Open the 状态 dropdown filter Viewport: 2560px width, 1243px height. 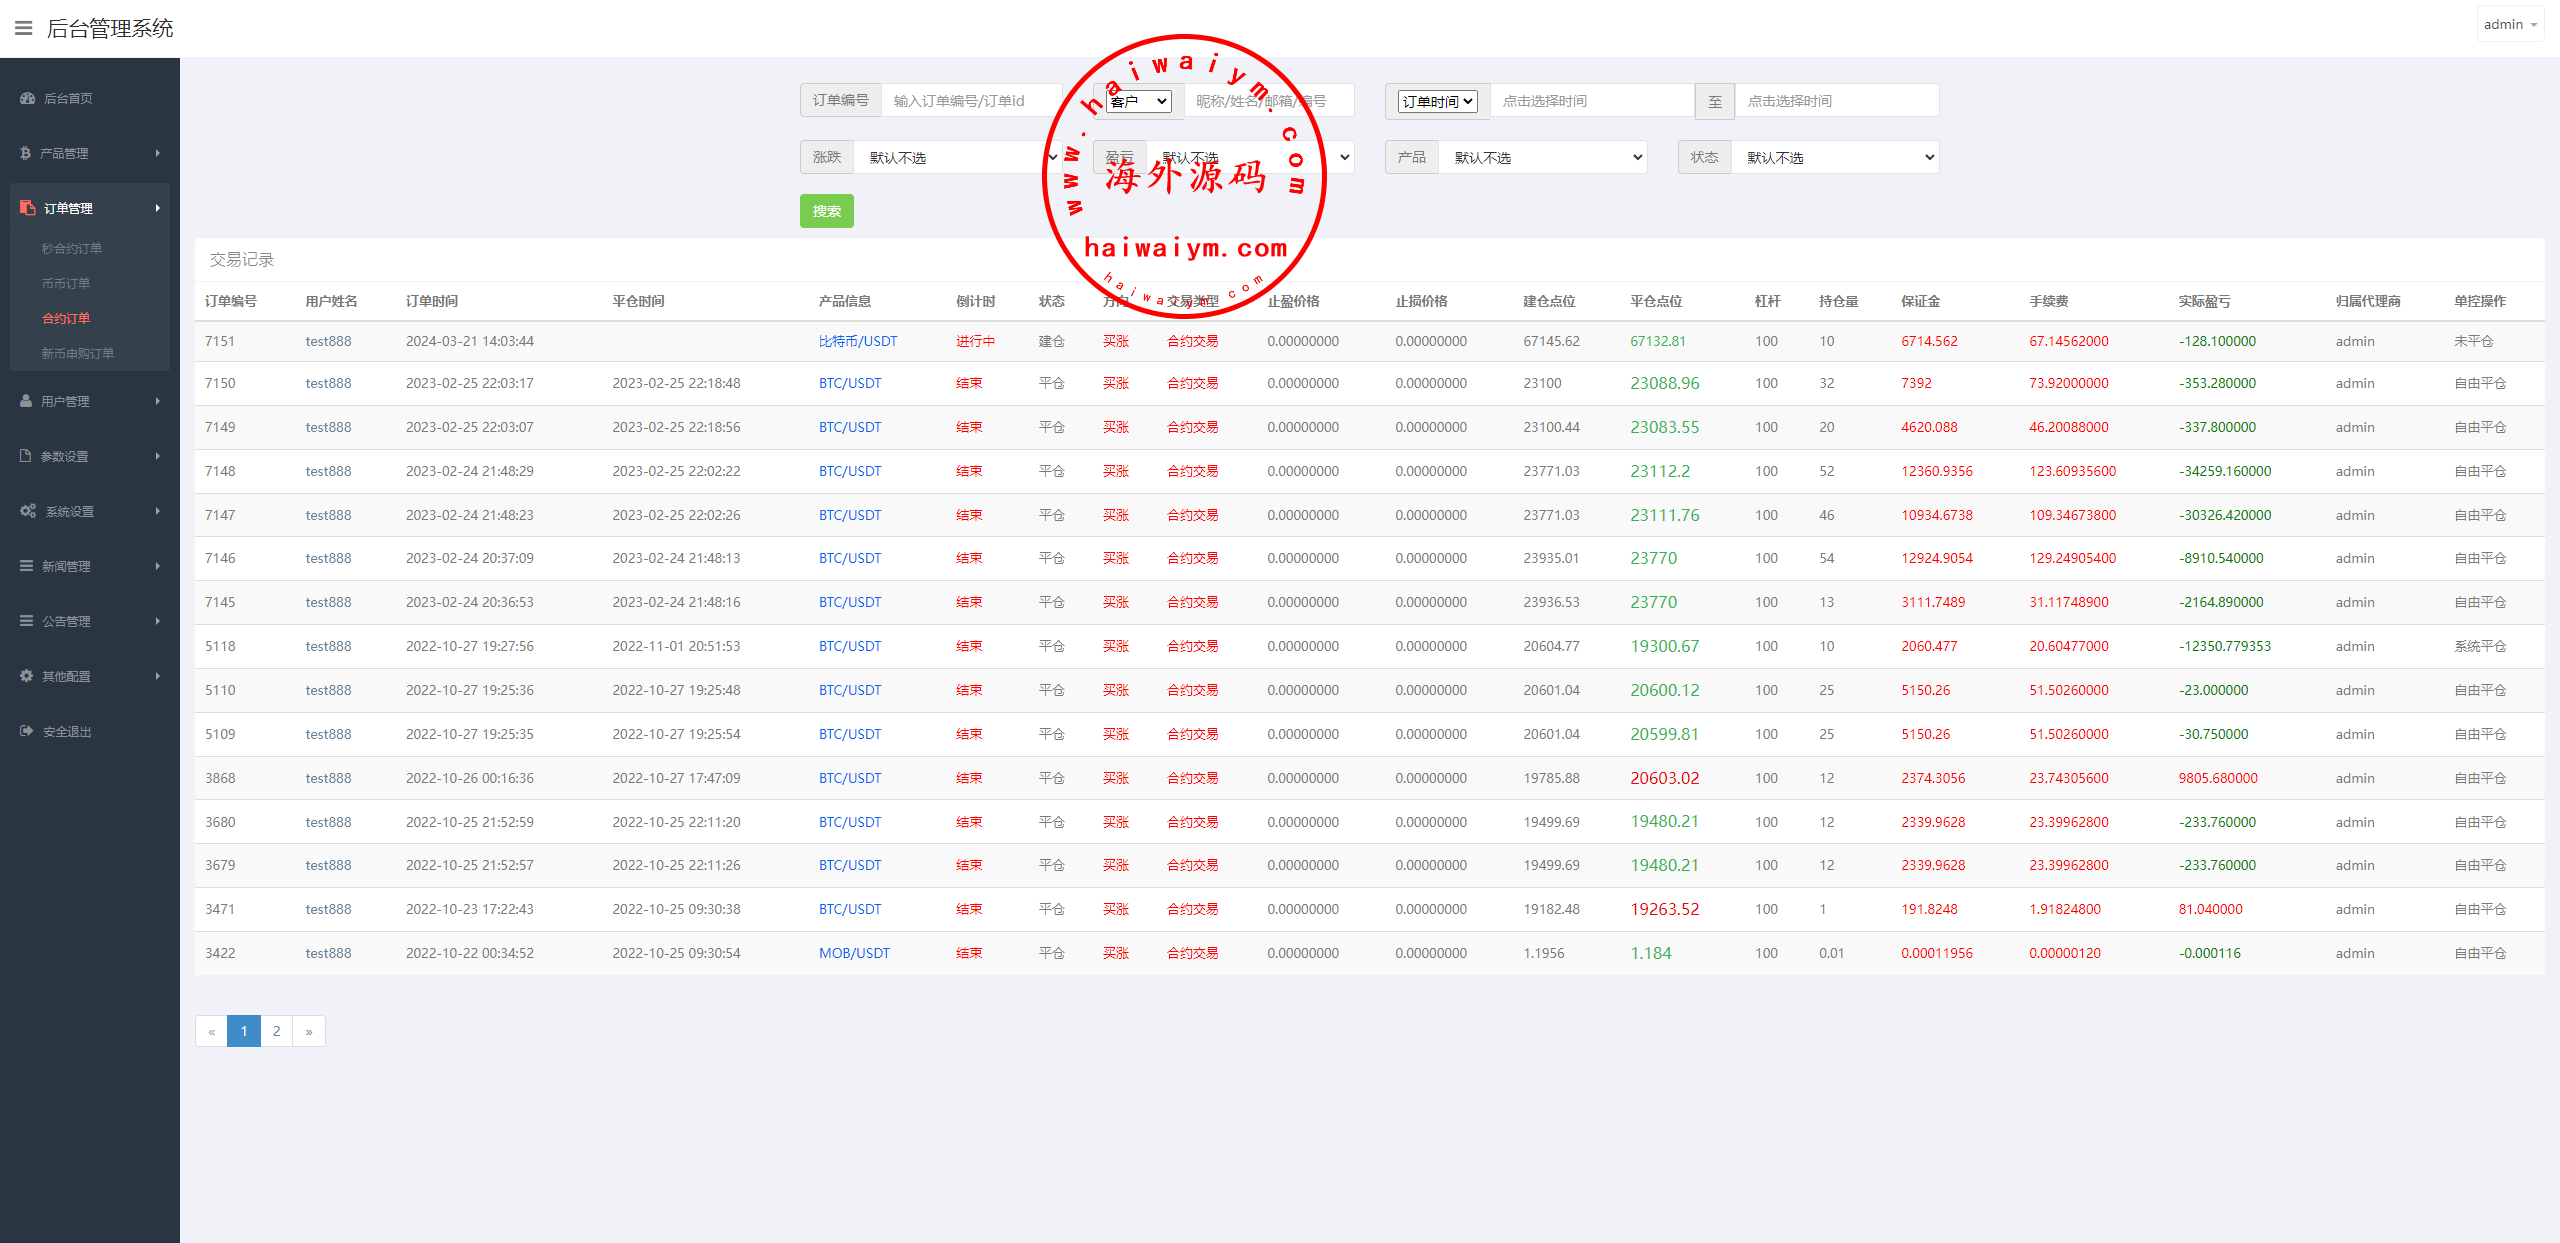point(1836,158)
